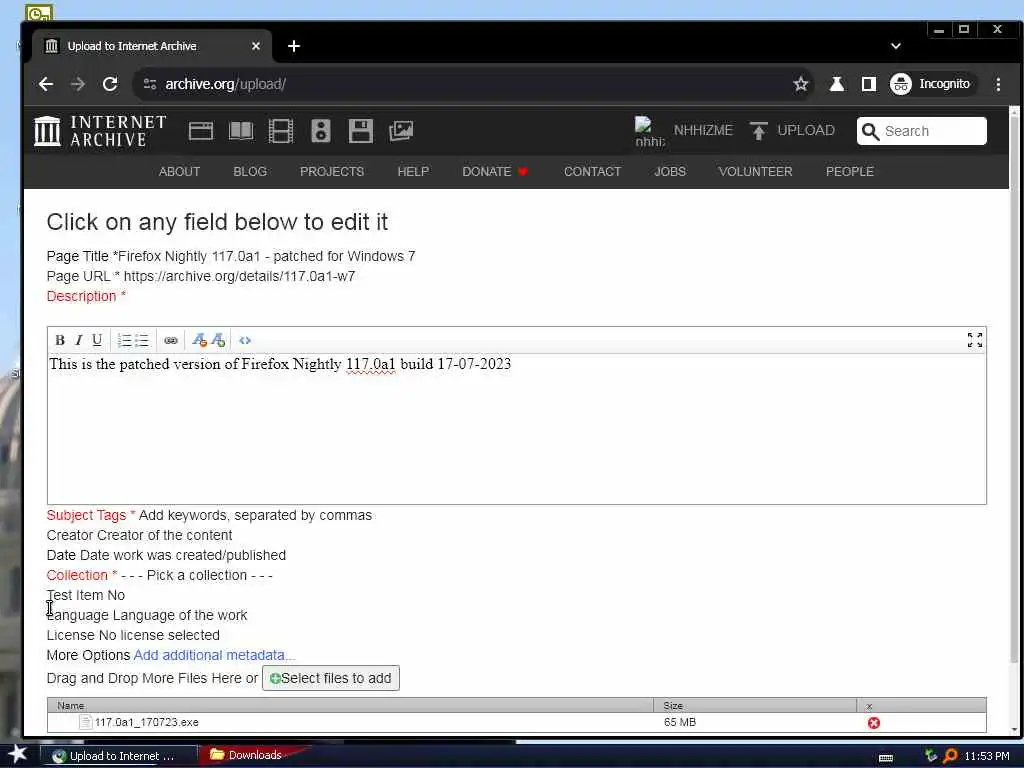Open the CONTACT menu item

coord(592,172)
